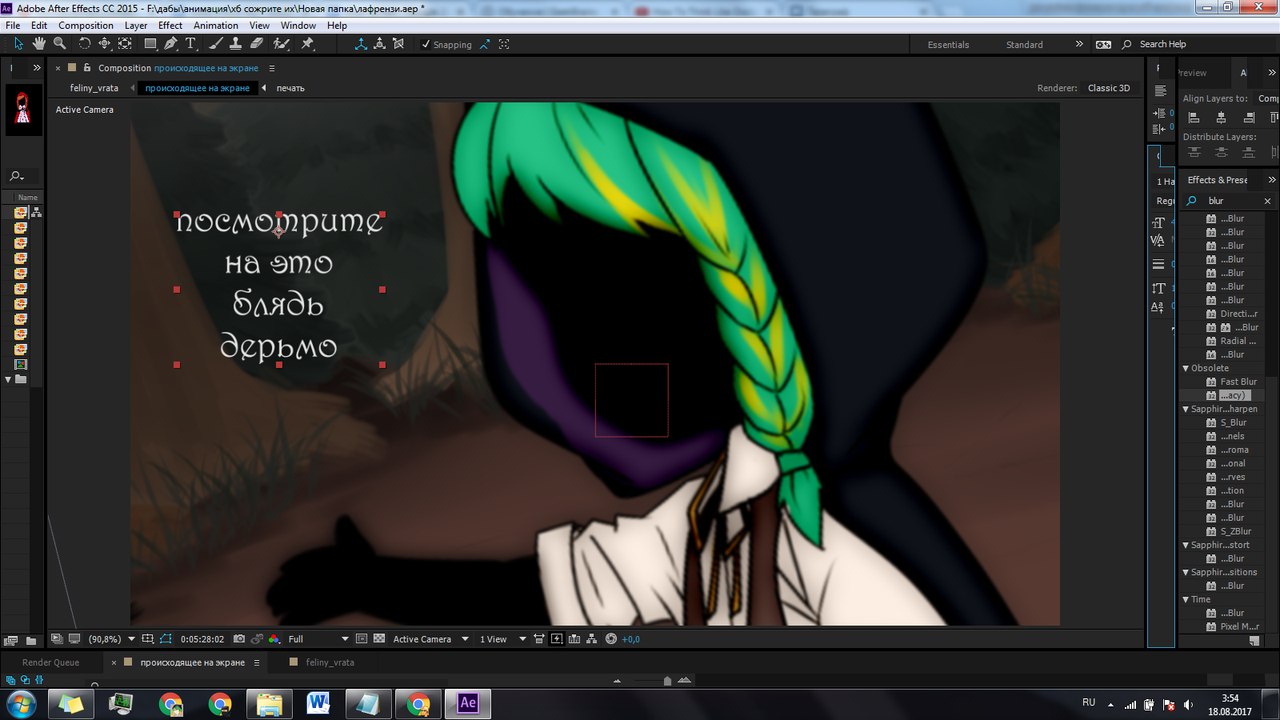Click Align Left icon in Align panel
The width and height of the screenshot is (1280, 720).
click(1194, 118)
